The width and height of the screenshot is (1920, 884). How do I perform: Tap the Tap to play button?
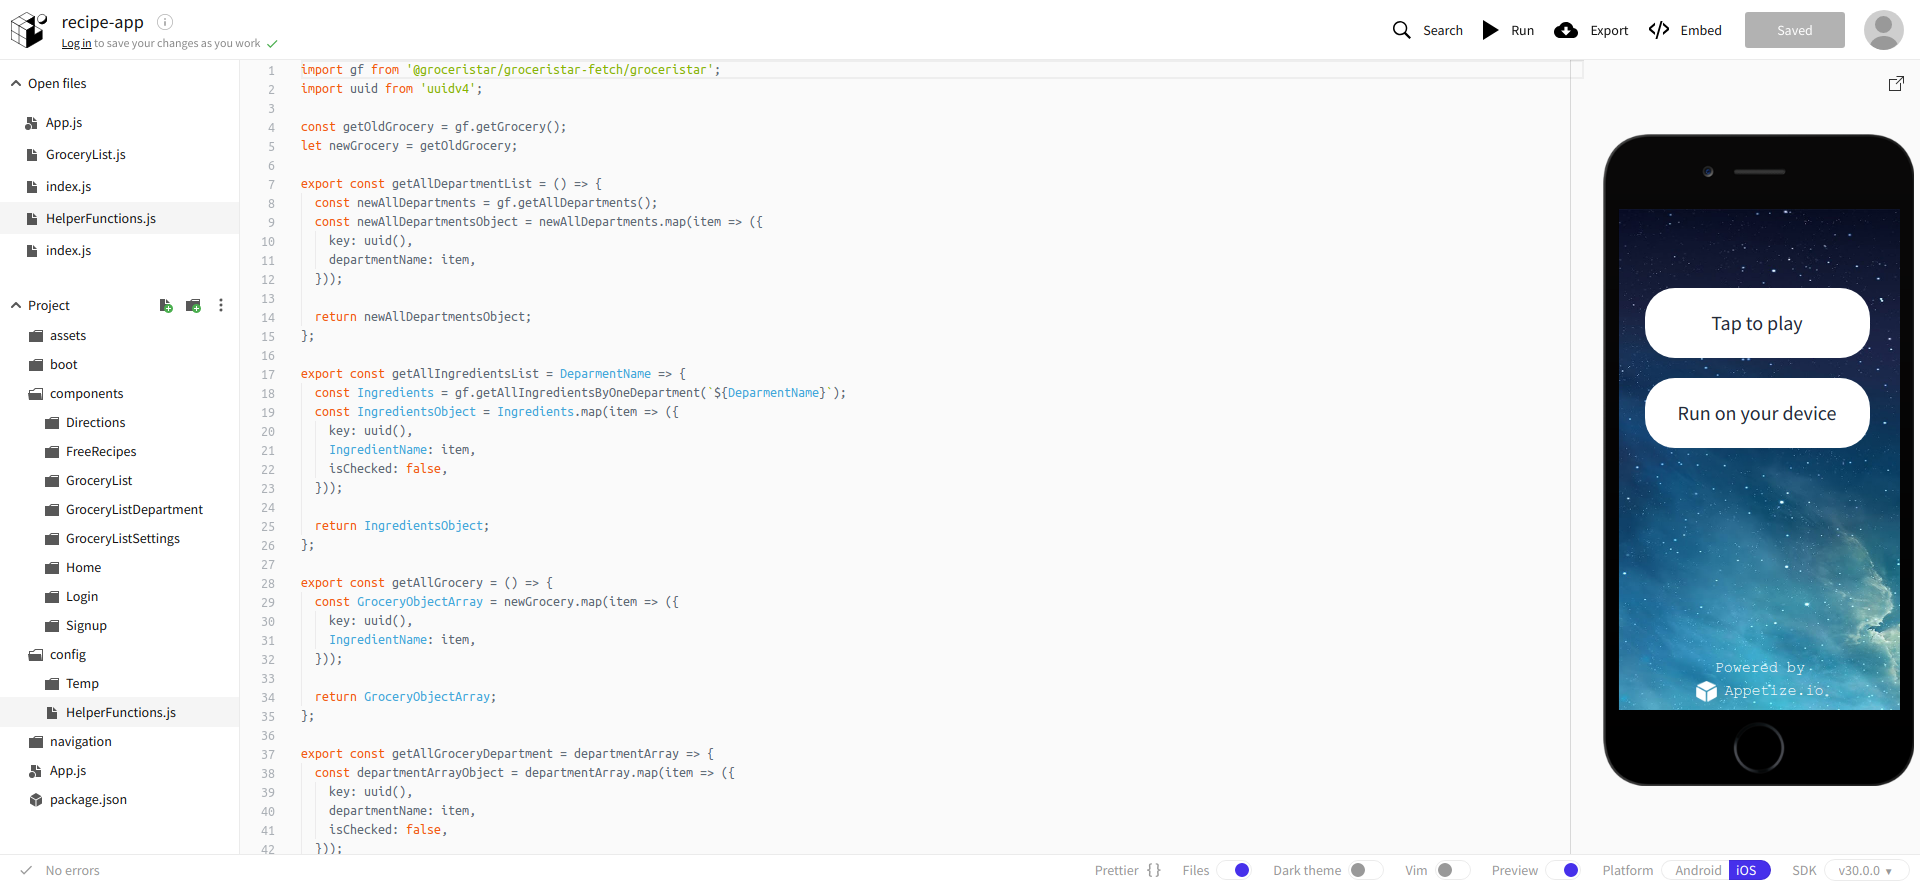pyautogui.click(x=1757, y=323)
